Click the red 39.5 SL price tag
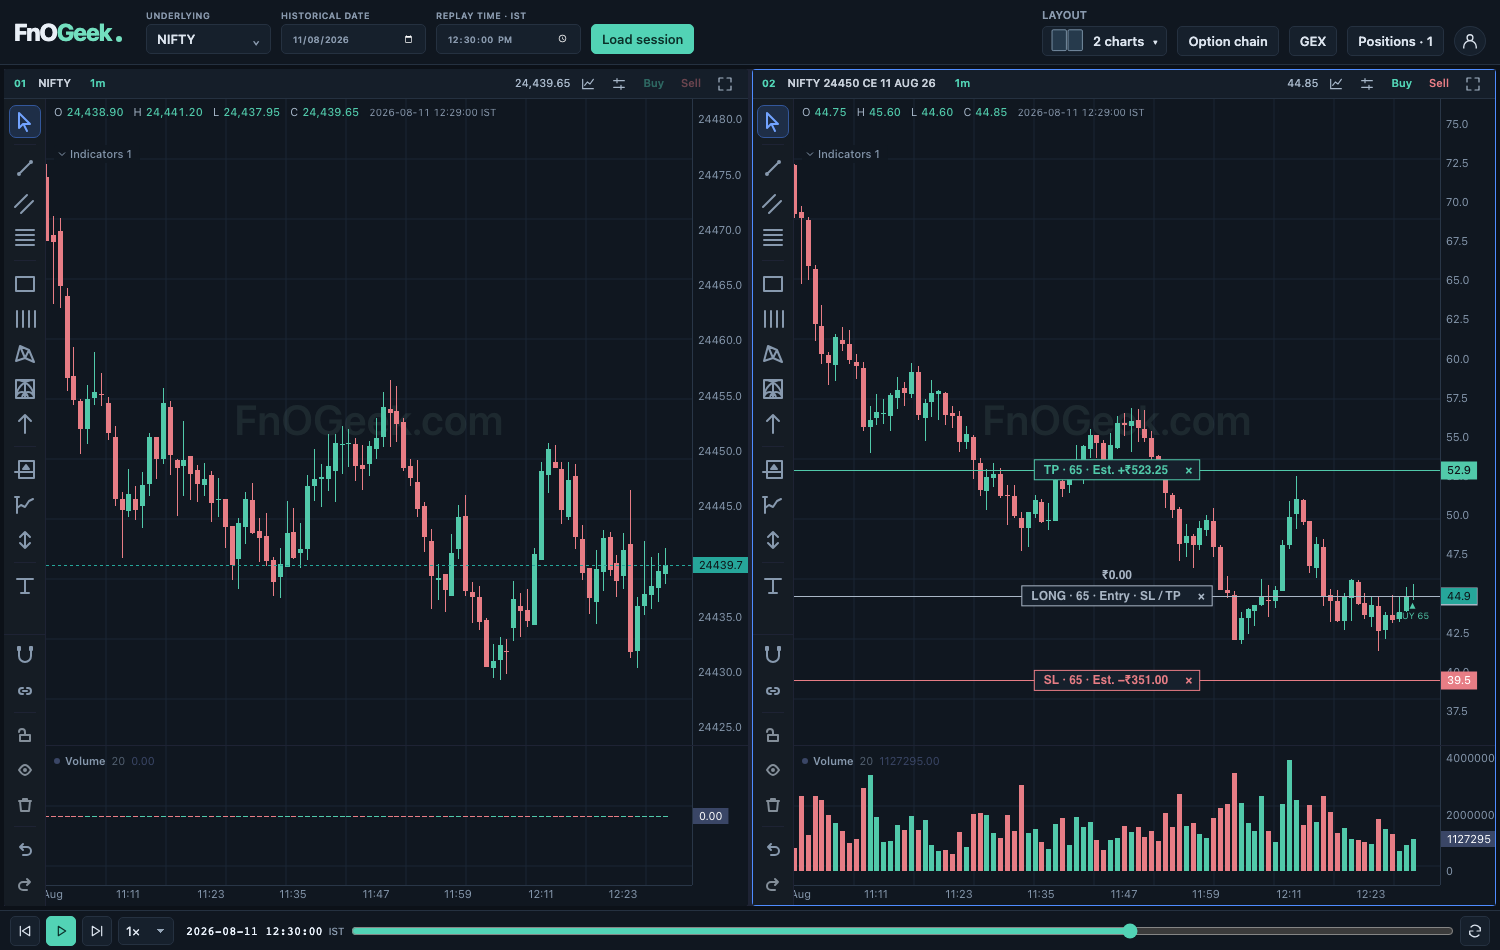The image size is (1500, 950). pyautogui.click(x=1459, y=680)
